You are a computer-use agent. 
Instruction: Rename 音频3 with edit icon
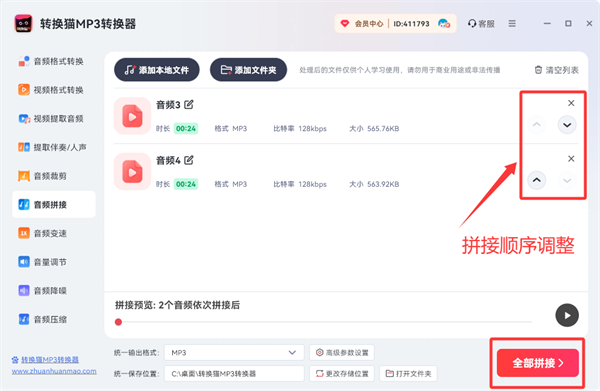point(189,104)
